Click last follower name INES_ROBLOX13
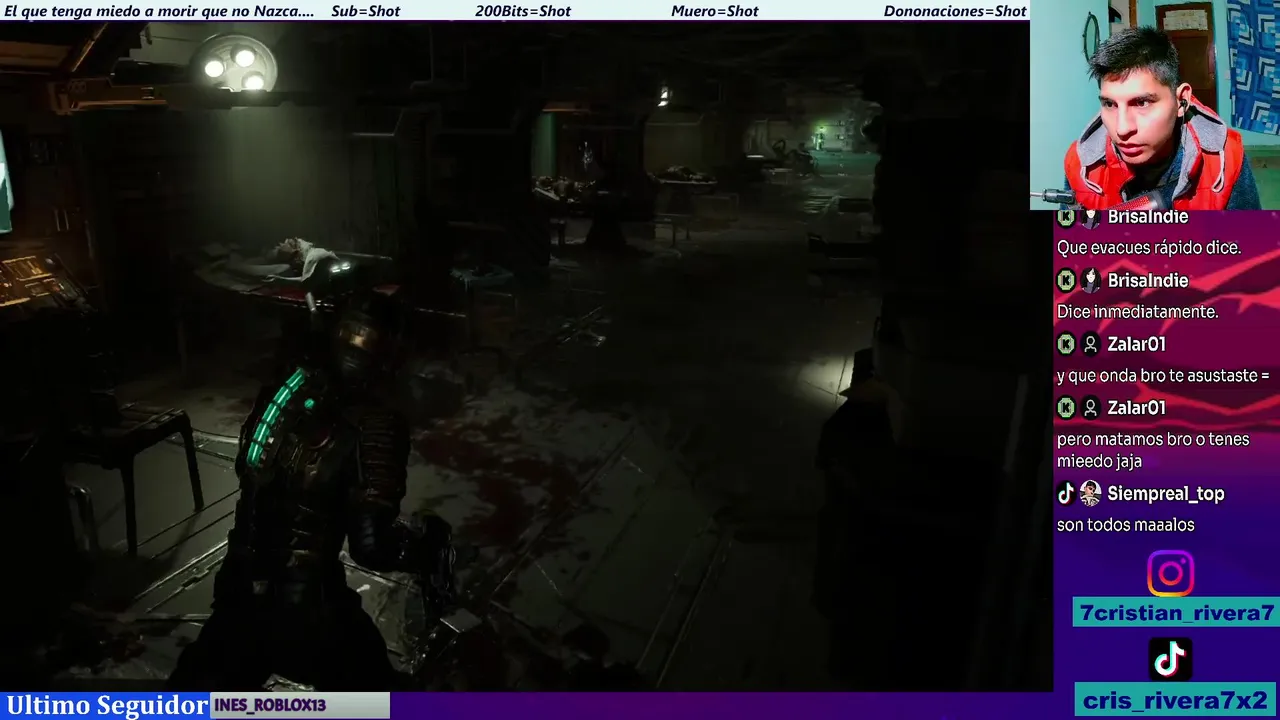This screenshot has height=720, width=1280. coord(270,705)
